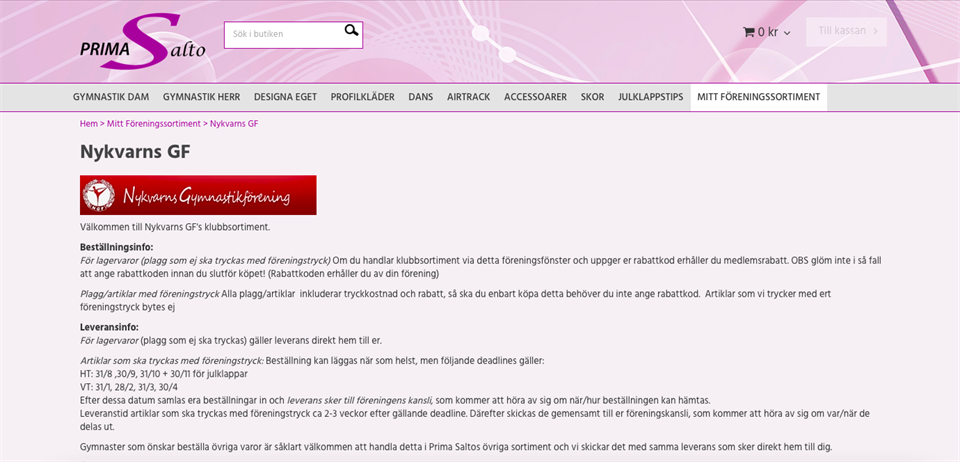This screenshot has height=462, width=960.
Task: Click the Prima Salto logo
Action: coord(143,40)
